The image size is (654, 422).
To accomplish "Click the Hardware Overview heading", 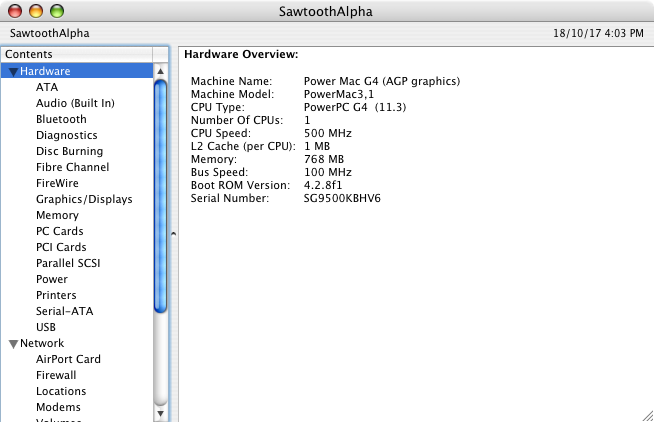I will click(241, 54).
